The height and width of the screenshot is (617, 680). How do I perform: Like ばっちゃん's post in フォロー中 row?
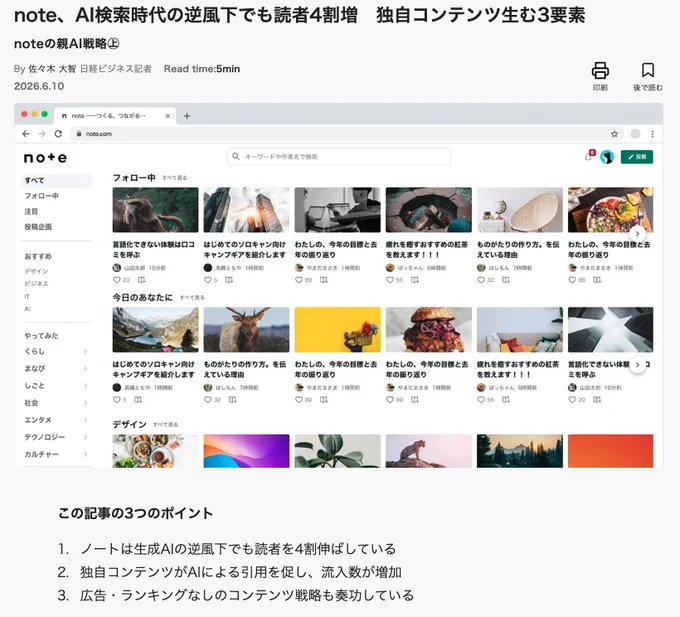click(389, 280)
